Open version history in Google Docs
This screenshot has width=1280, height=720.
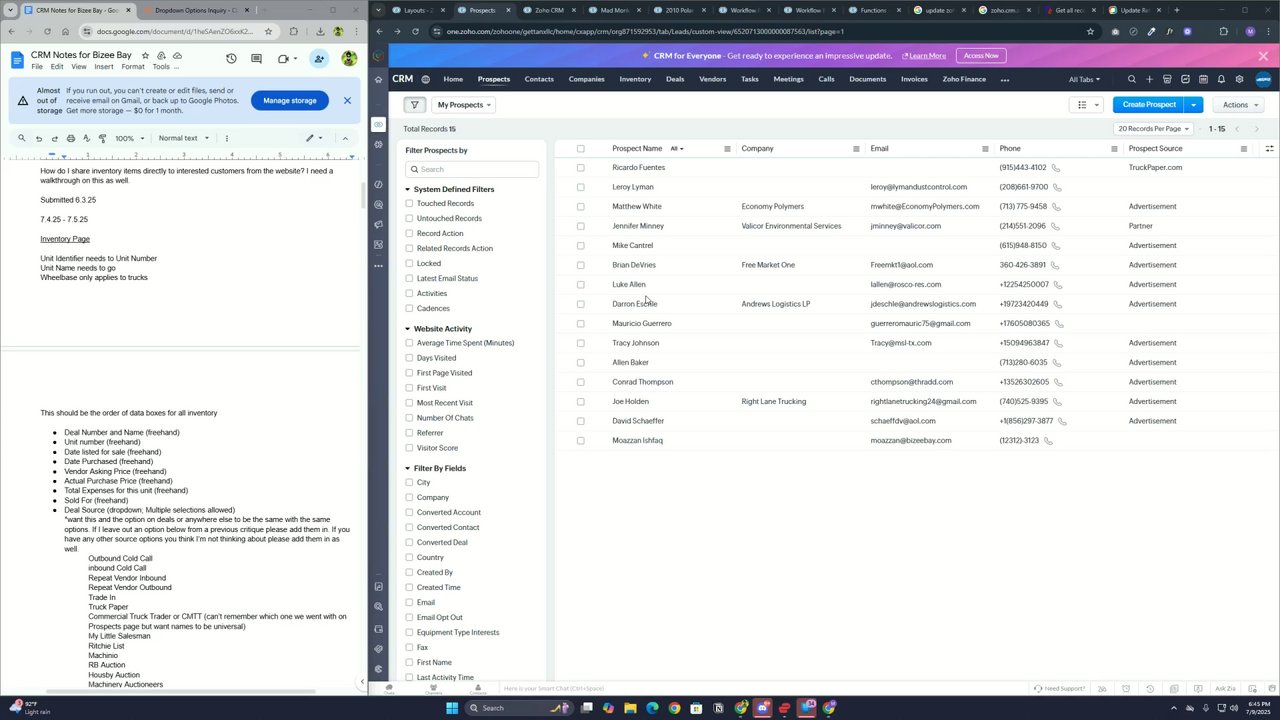[x=231, y=59]
